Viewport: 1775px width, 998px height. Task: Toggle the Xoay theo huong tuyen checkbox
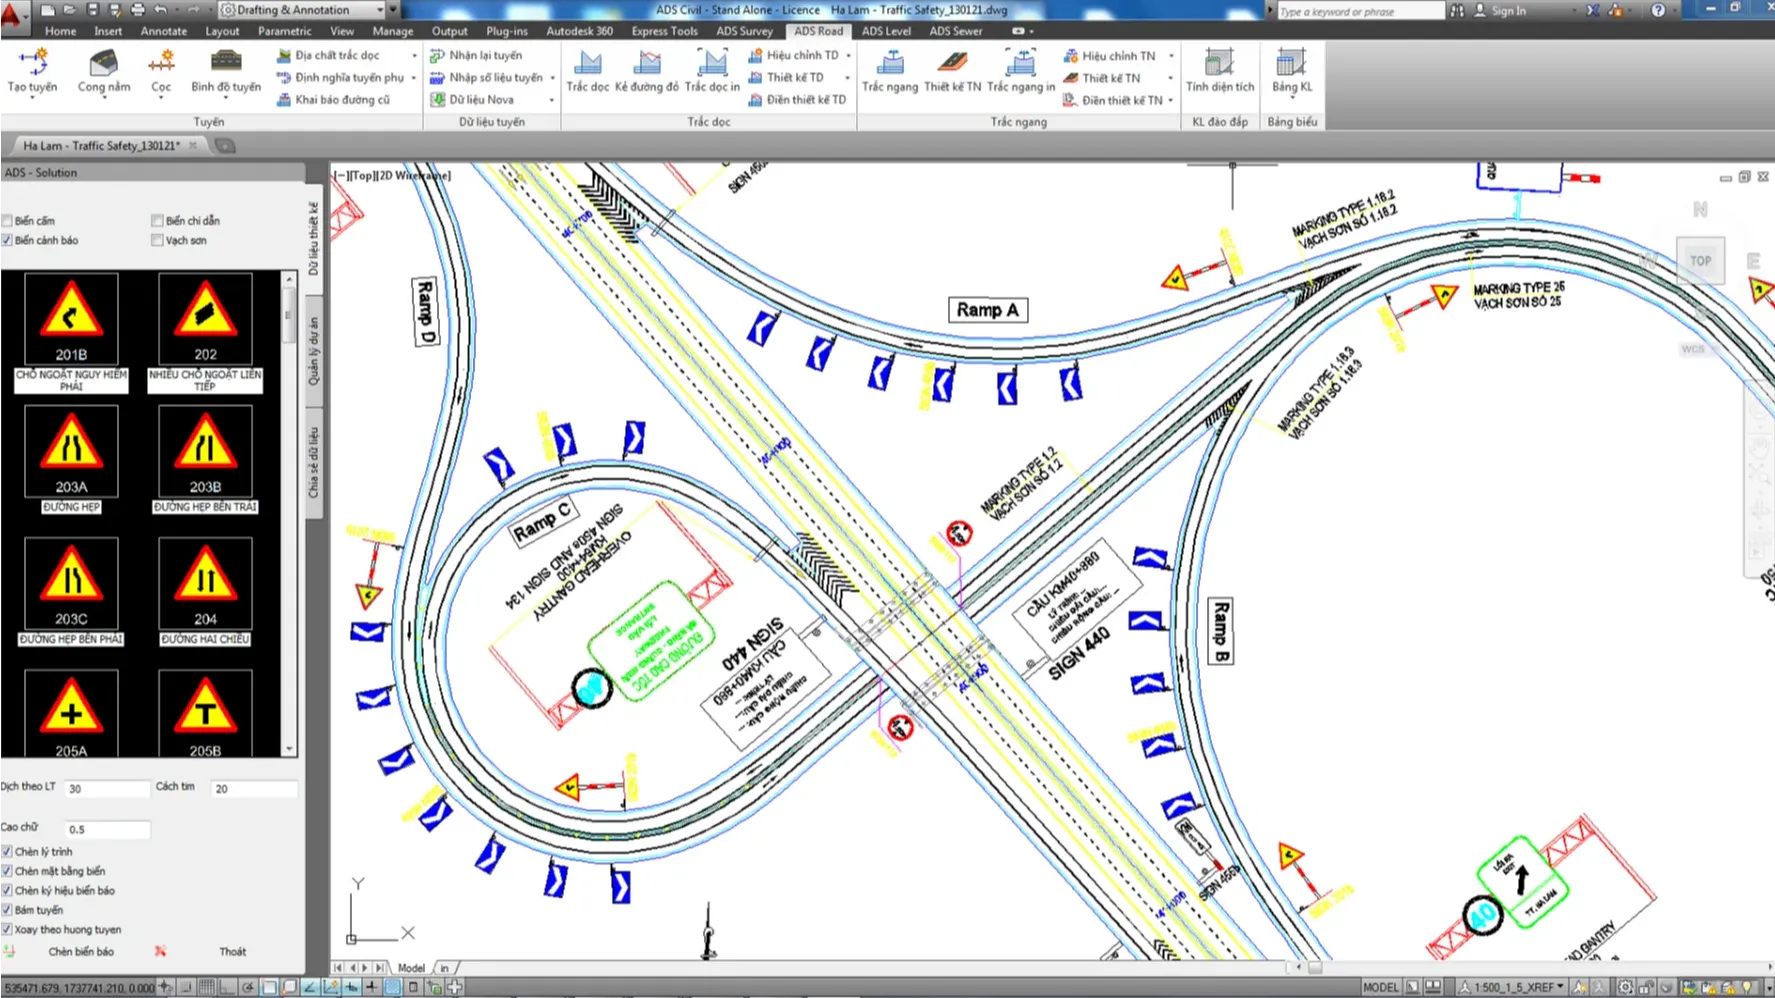coord(7,930)
